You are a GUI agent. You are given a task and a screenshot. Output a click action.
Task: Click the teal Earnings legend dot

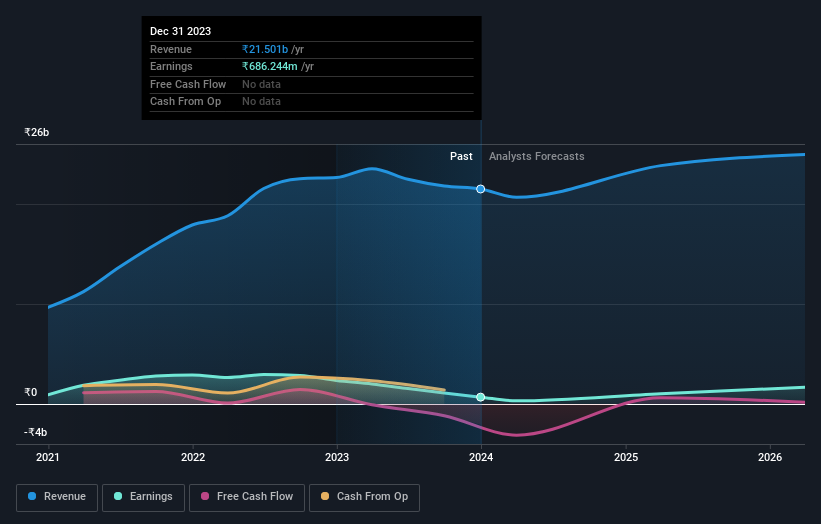(x=118, y=496)
